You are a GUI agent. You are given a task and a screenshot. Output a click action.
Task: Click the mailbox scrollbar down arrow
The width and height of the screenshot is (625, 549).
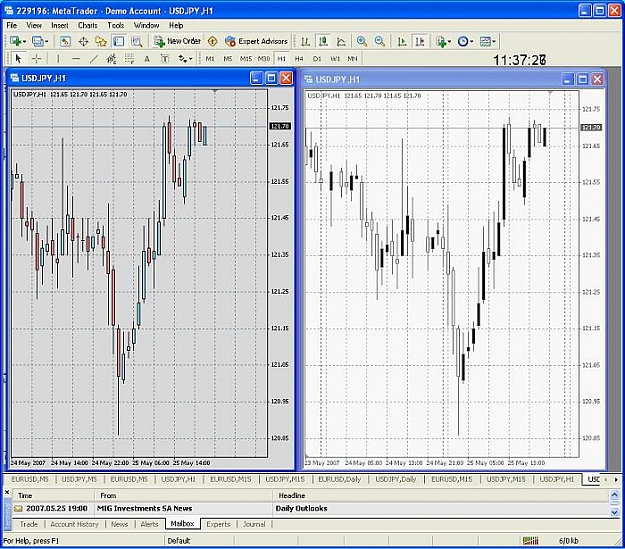(x=614, y=512)
